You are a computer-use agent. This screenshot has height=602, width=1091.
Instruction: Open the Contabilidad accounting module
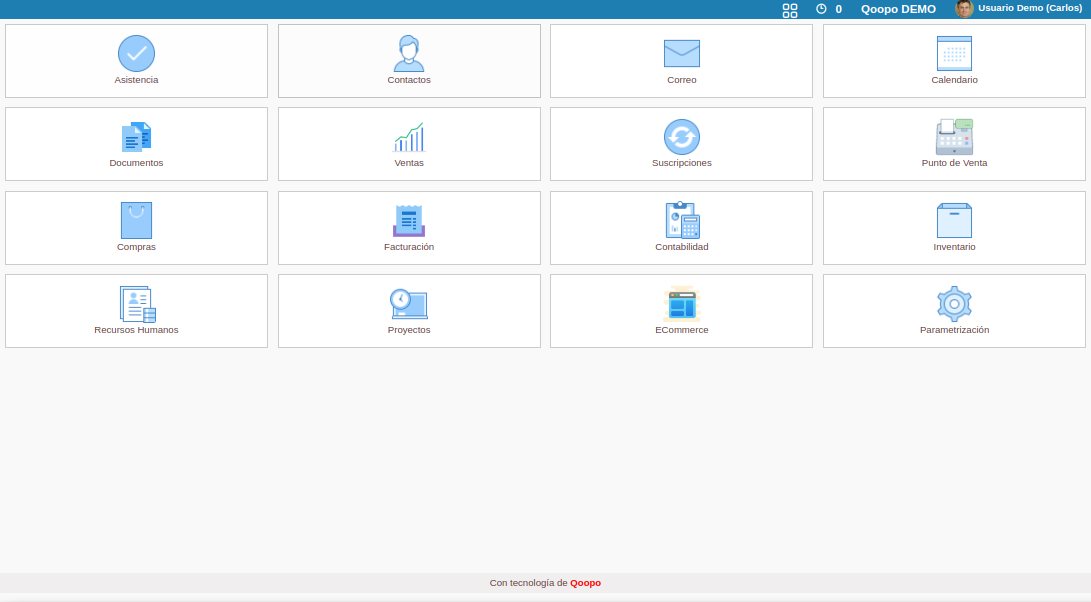[x=681, y=227]
